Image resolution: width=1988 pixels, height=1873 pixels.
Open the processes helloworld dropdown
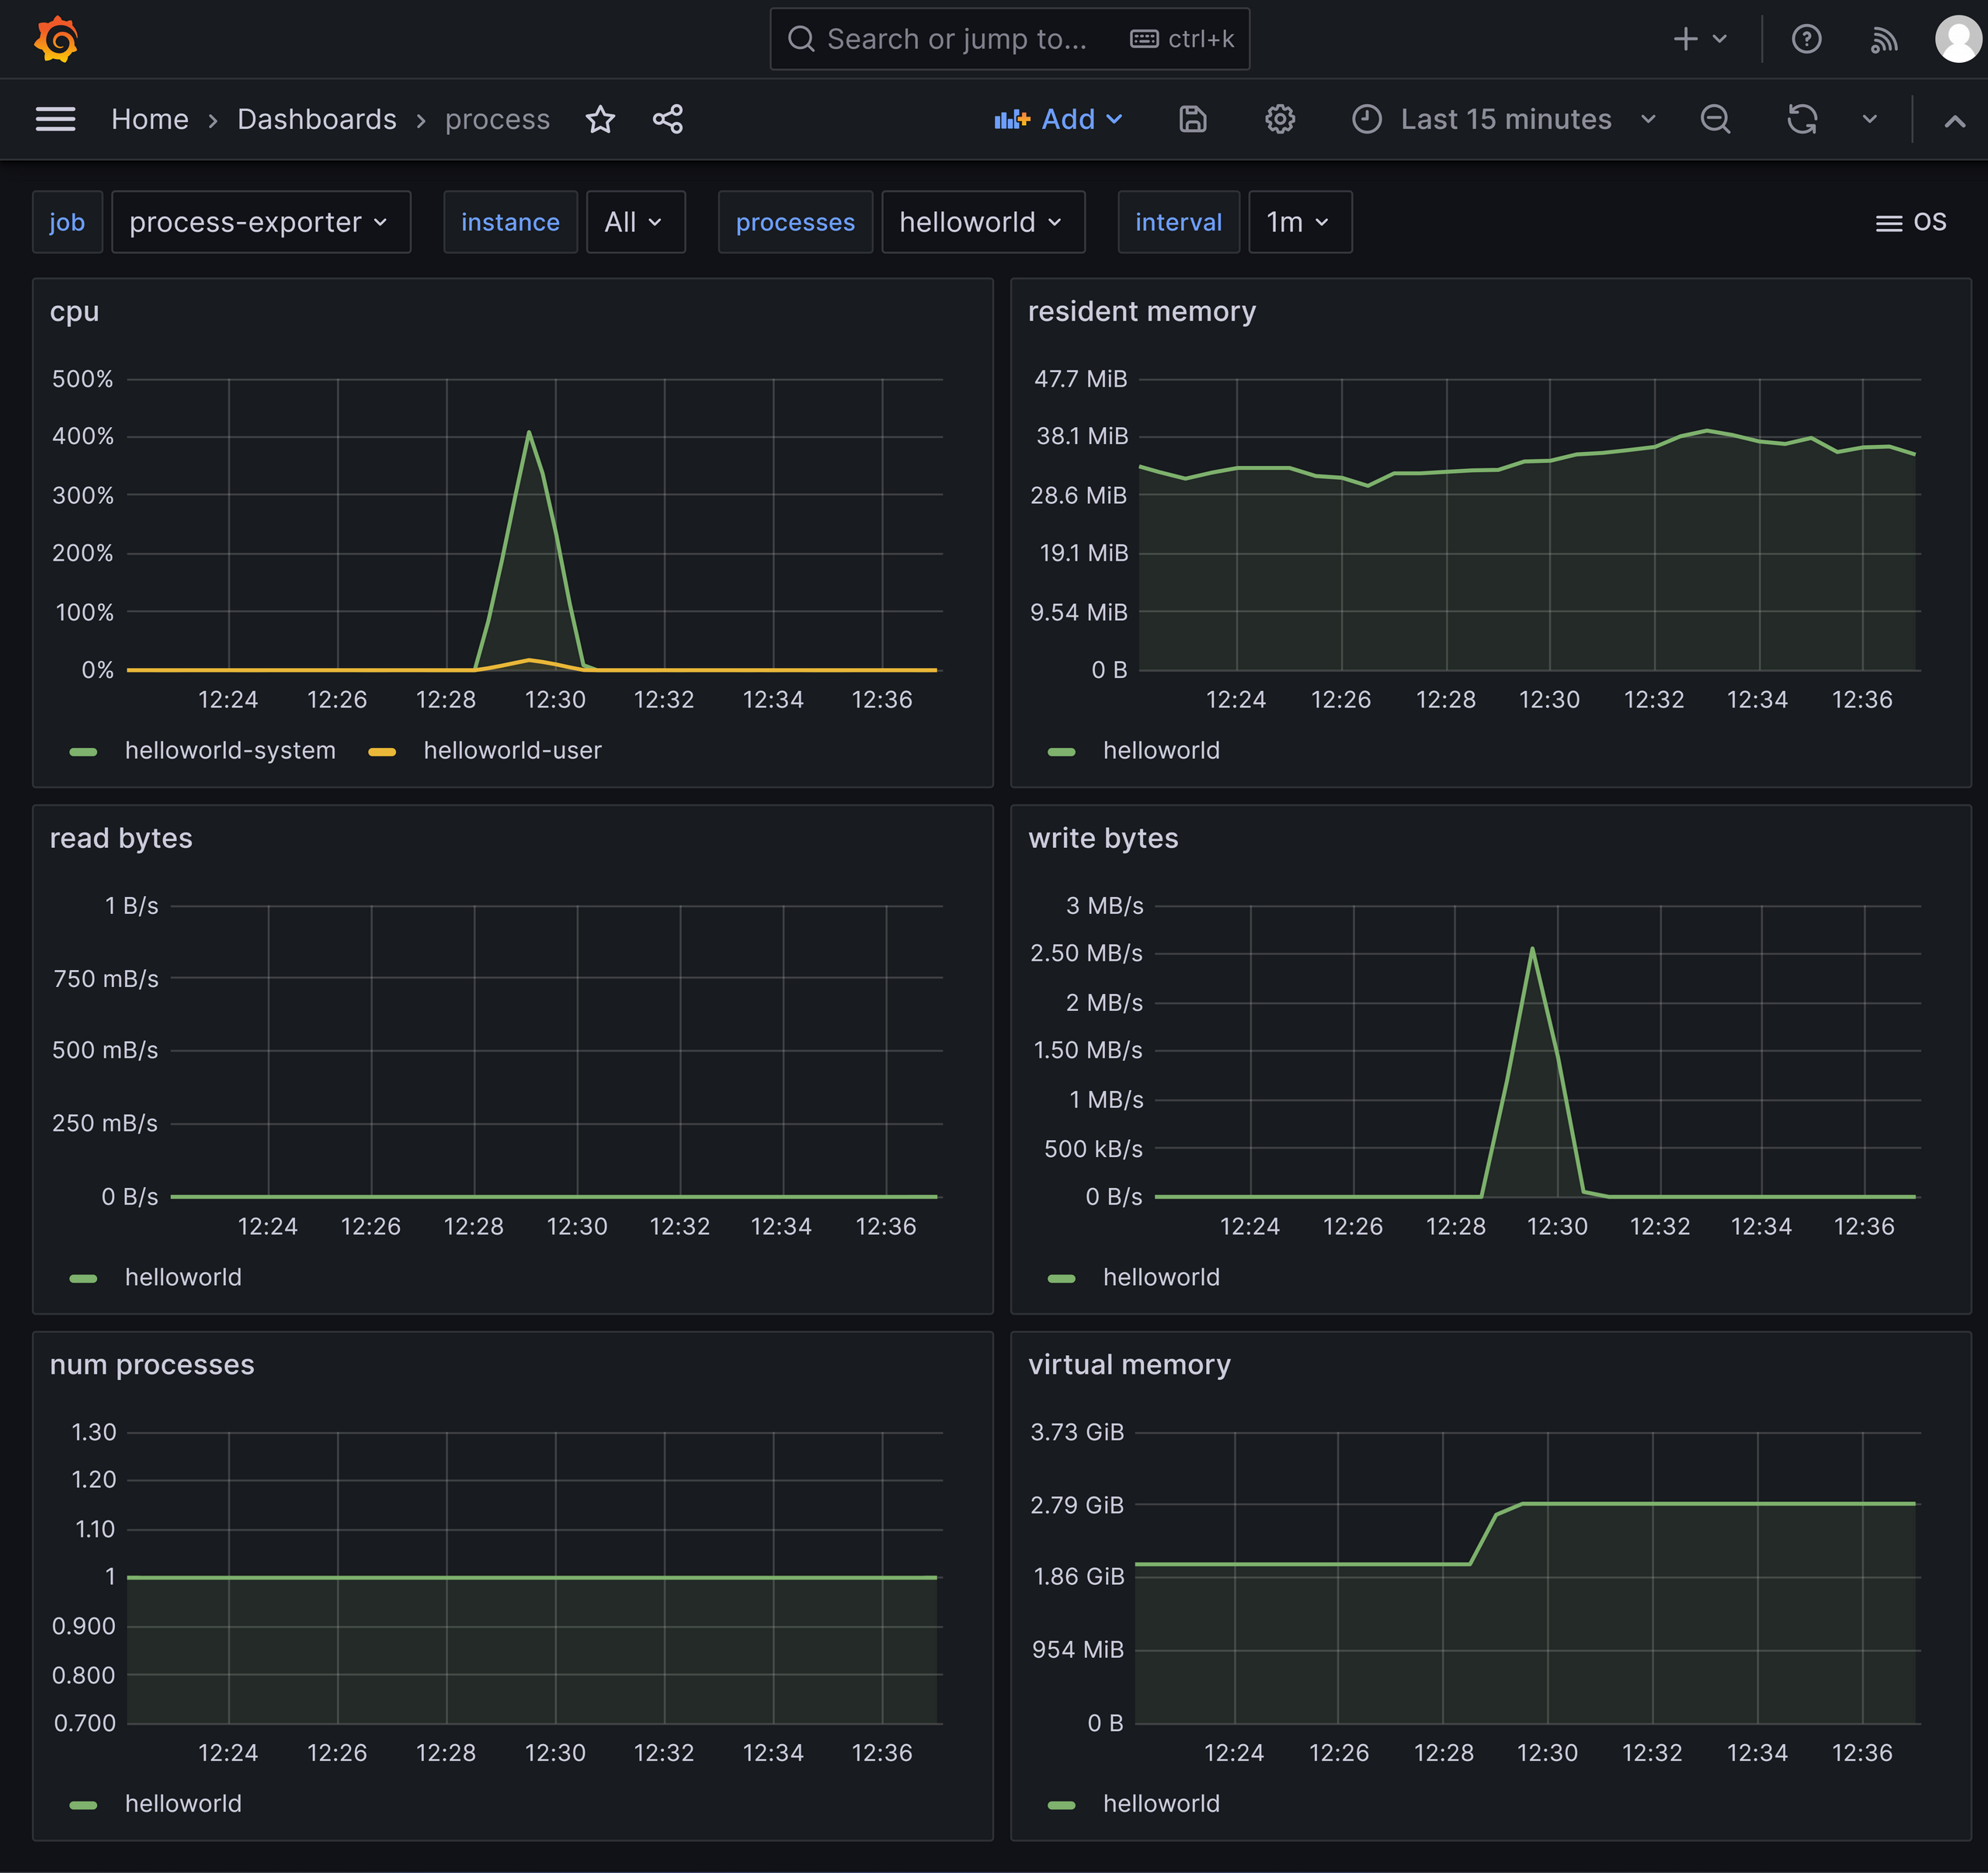pos(983,222)
